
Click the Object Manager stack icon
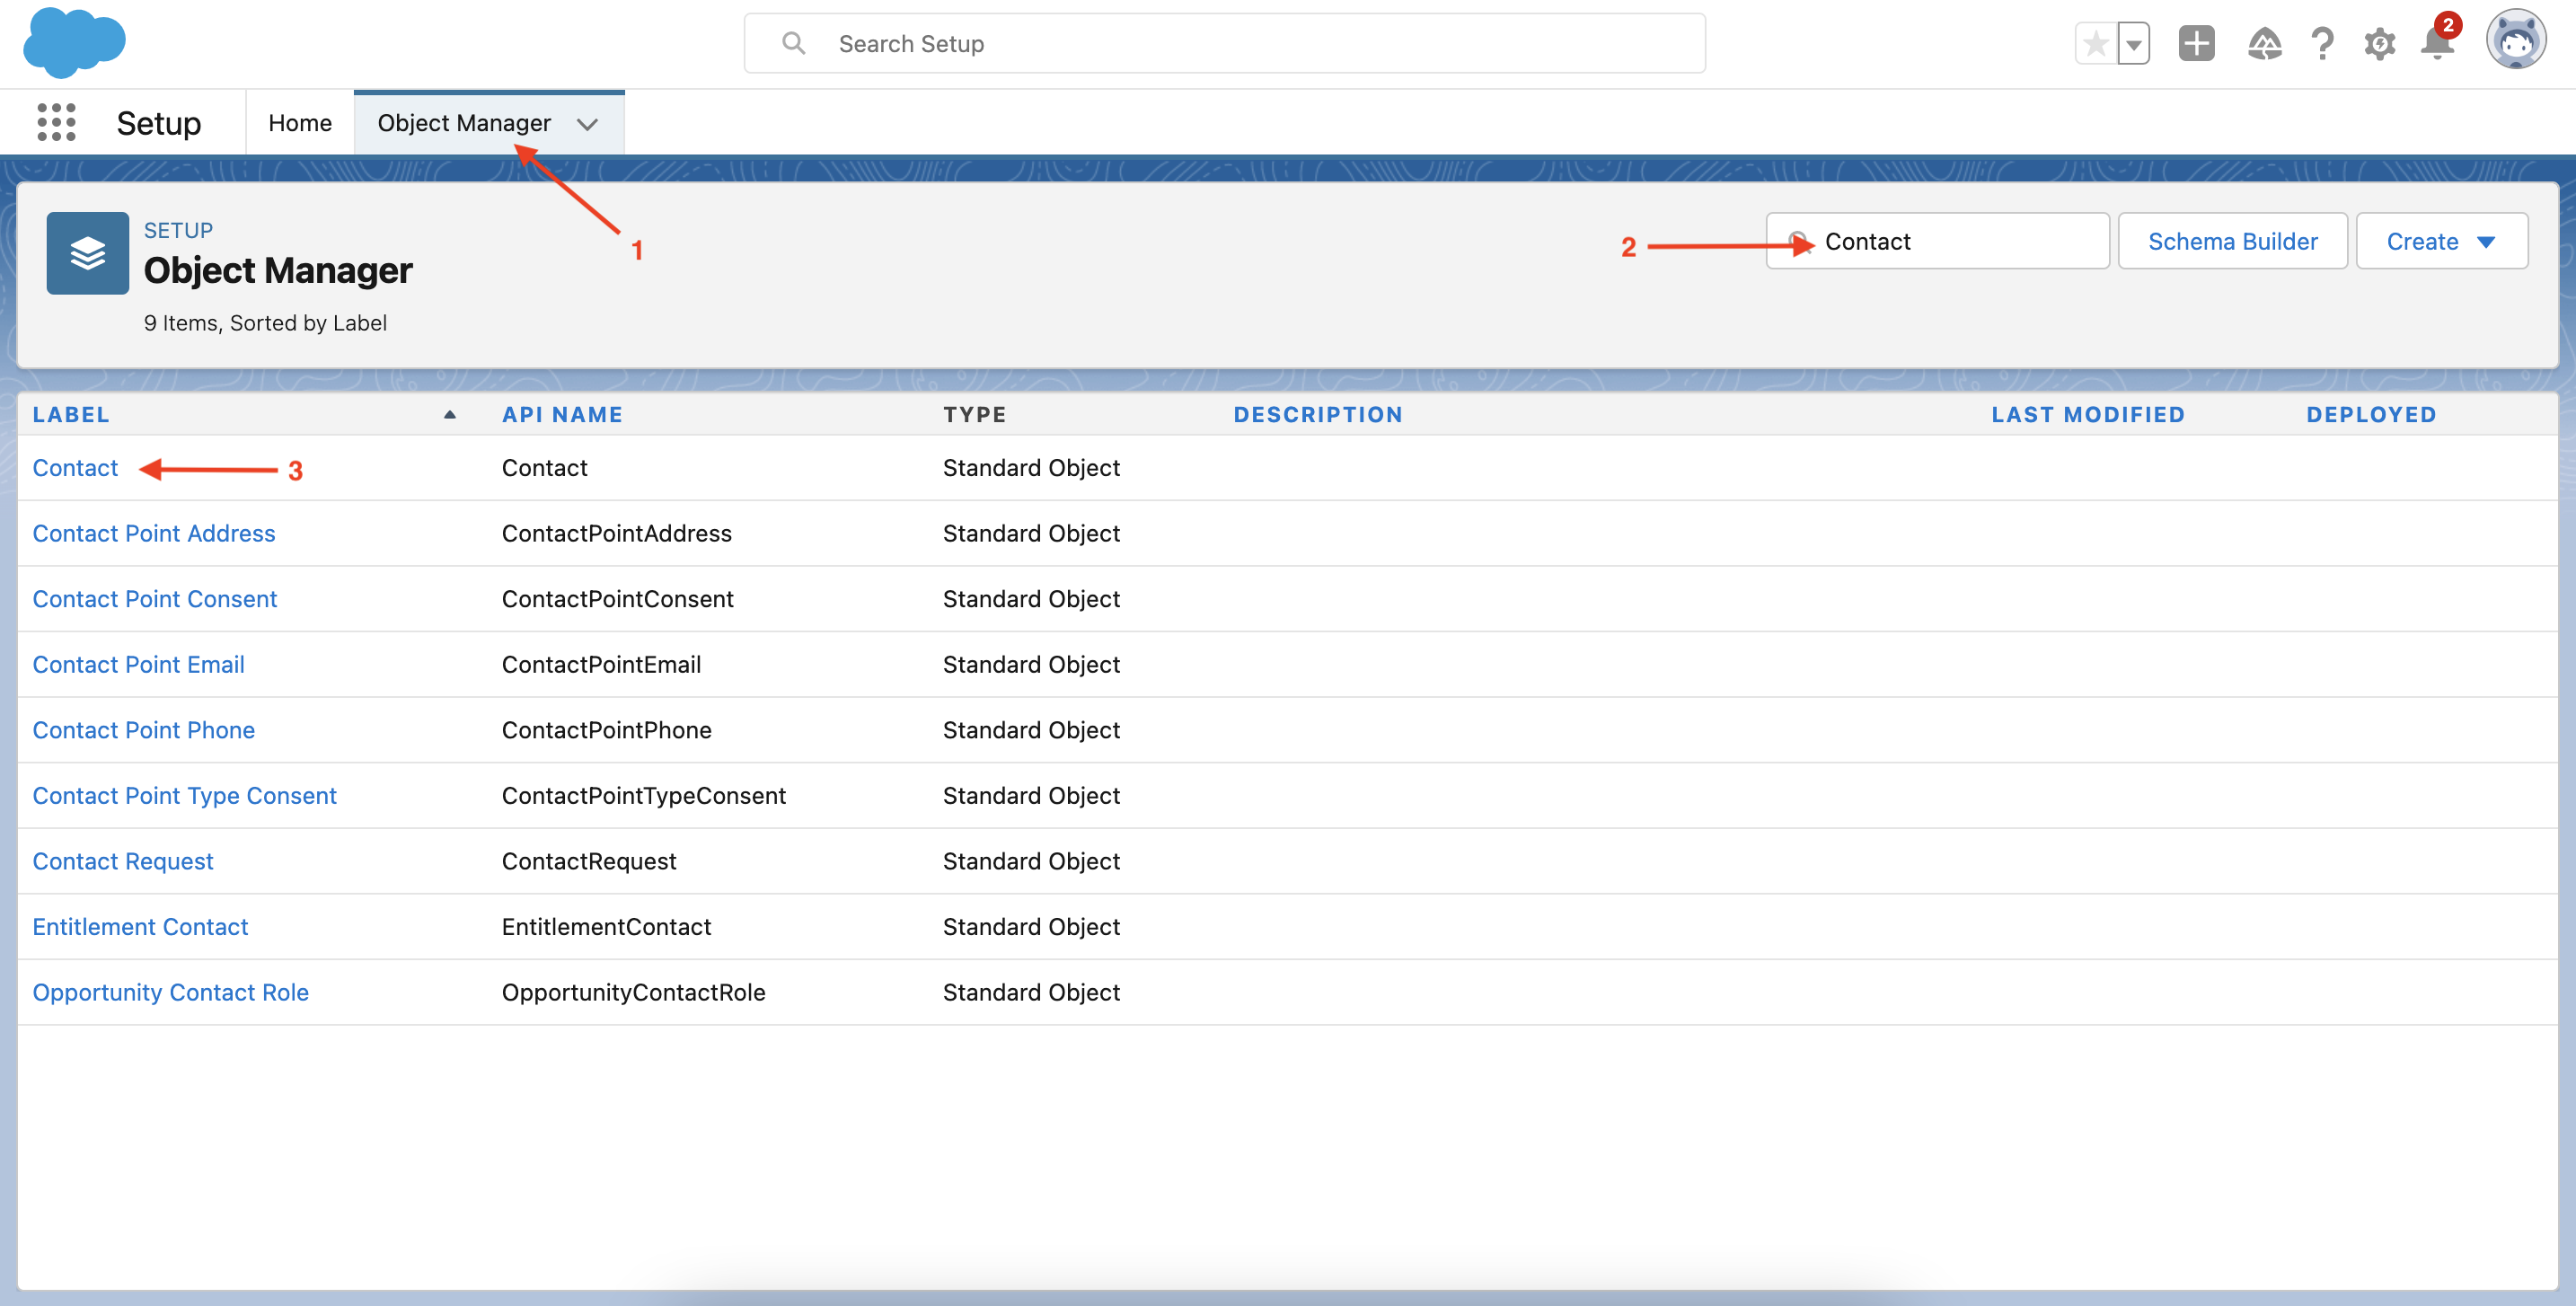click(x=87, y=253)
